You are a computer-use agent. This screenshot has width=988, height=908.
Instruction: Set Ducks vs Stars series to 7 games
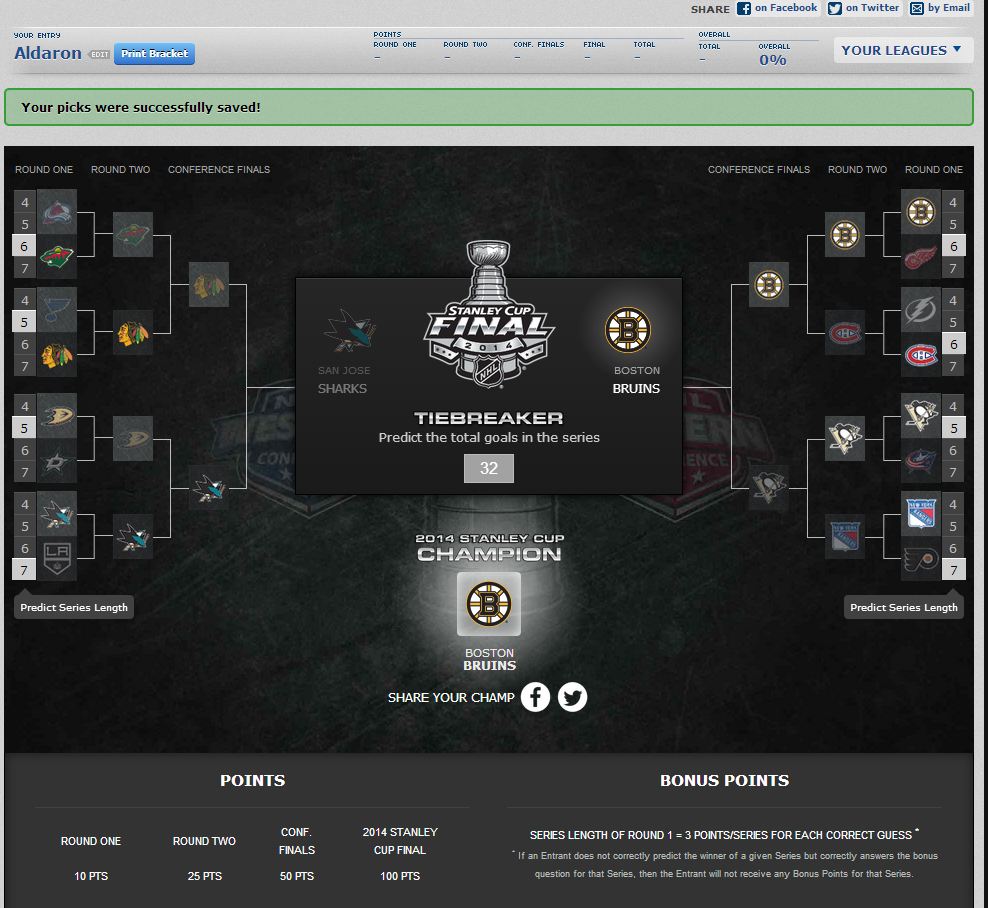point(25,472)
